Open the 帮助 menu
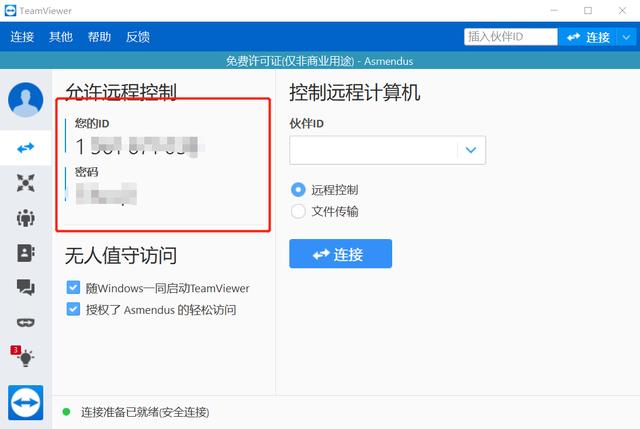Image resolution: width=640 pixels, height=429 pixels. coord(99,37)
